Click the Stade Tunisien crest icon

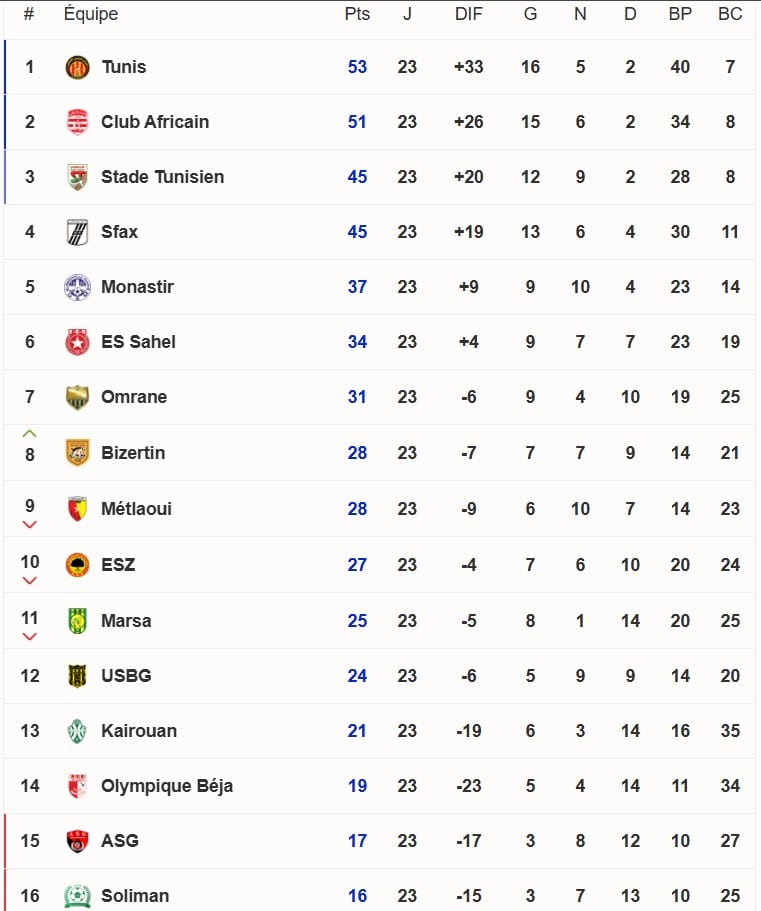pyautogui.click(x=77, y=177)
